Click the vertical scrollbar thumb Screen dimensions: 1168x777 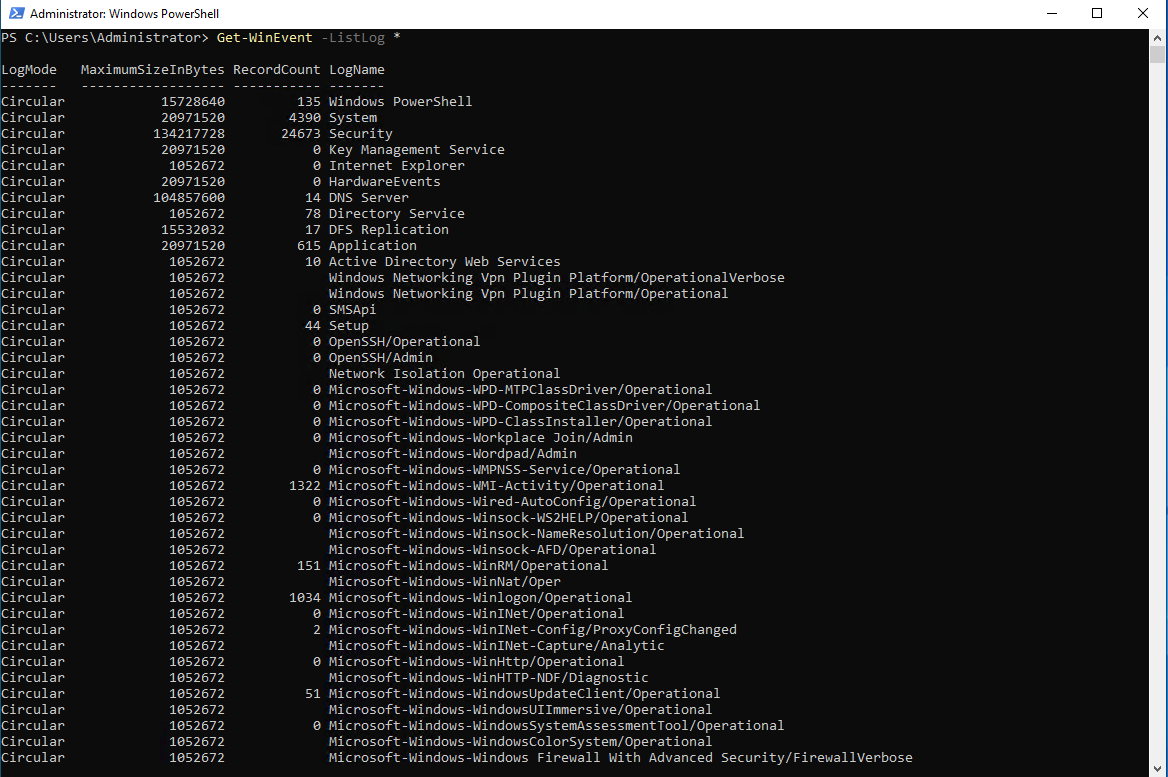pyautogui.click(x=1157, y=56)
